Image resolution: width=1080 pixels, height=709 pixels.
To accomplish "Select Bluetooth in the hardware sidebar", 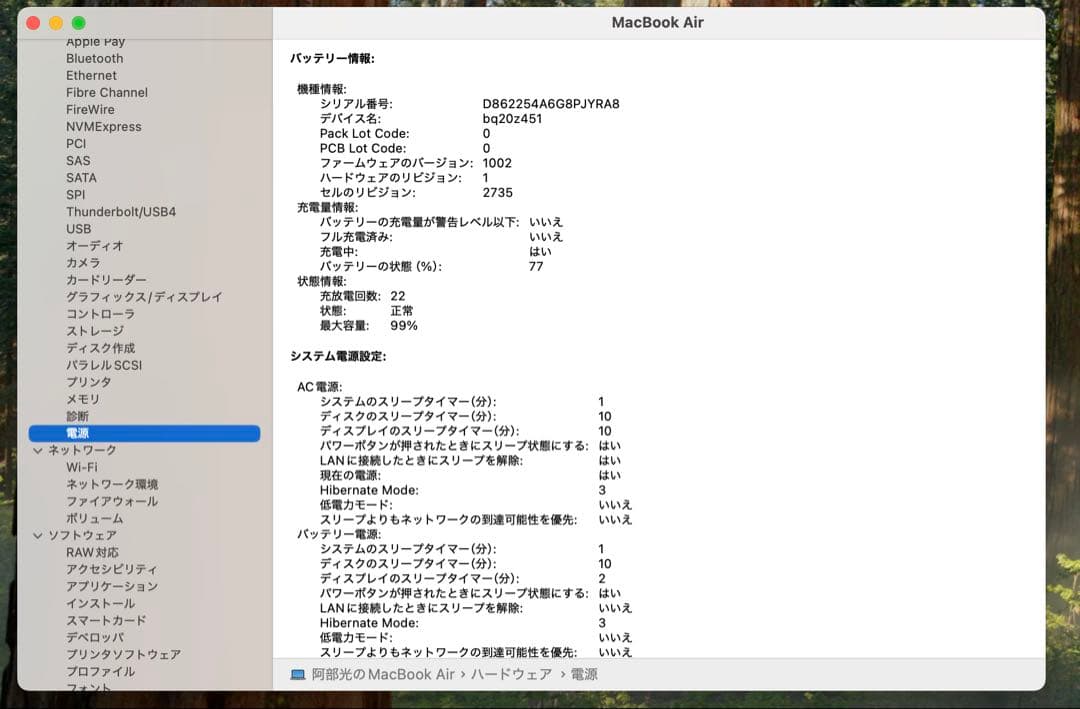I will (x=94, y=58).
